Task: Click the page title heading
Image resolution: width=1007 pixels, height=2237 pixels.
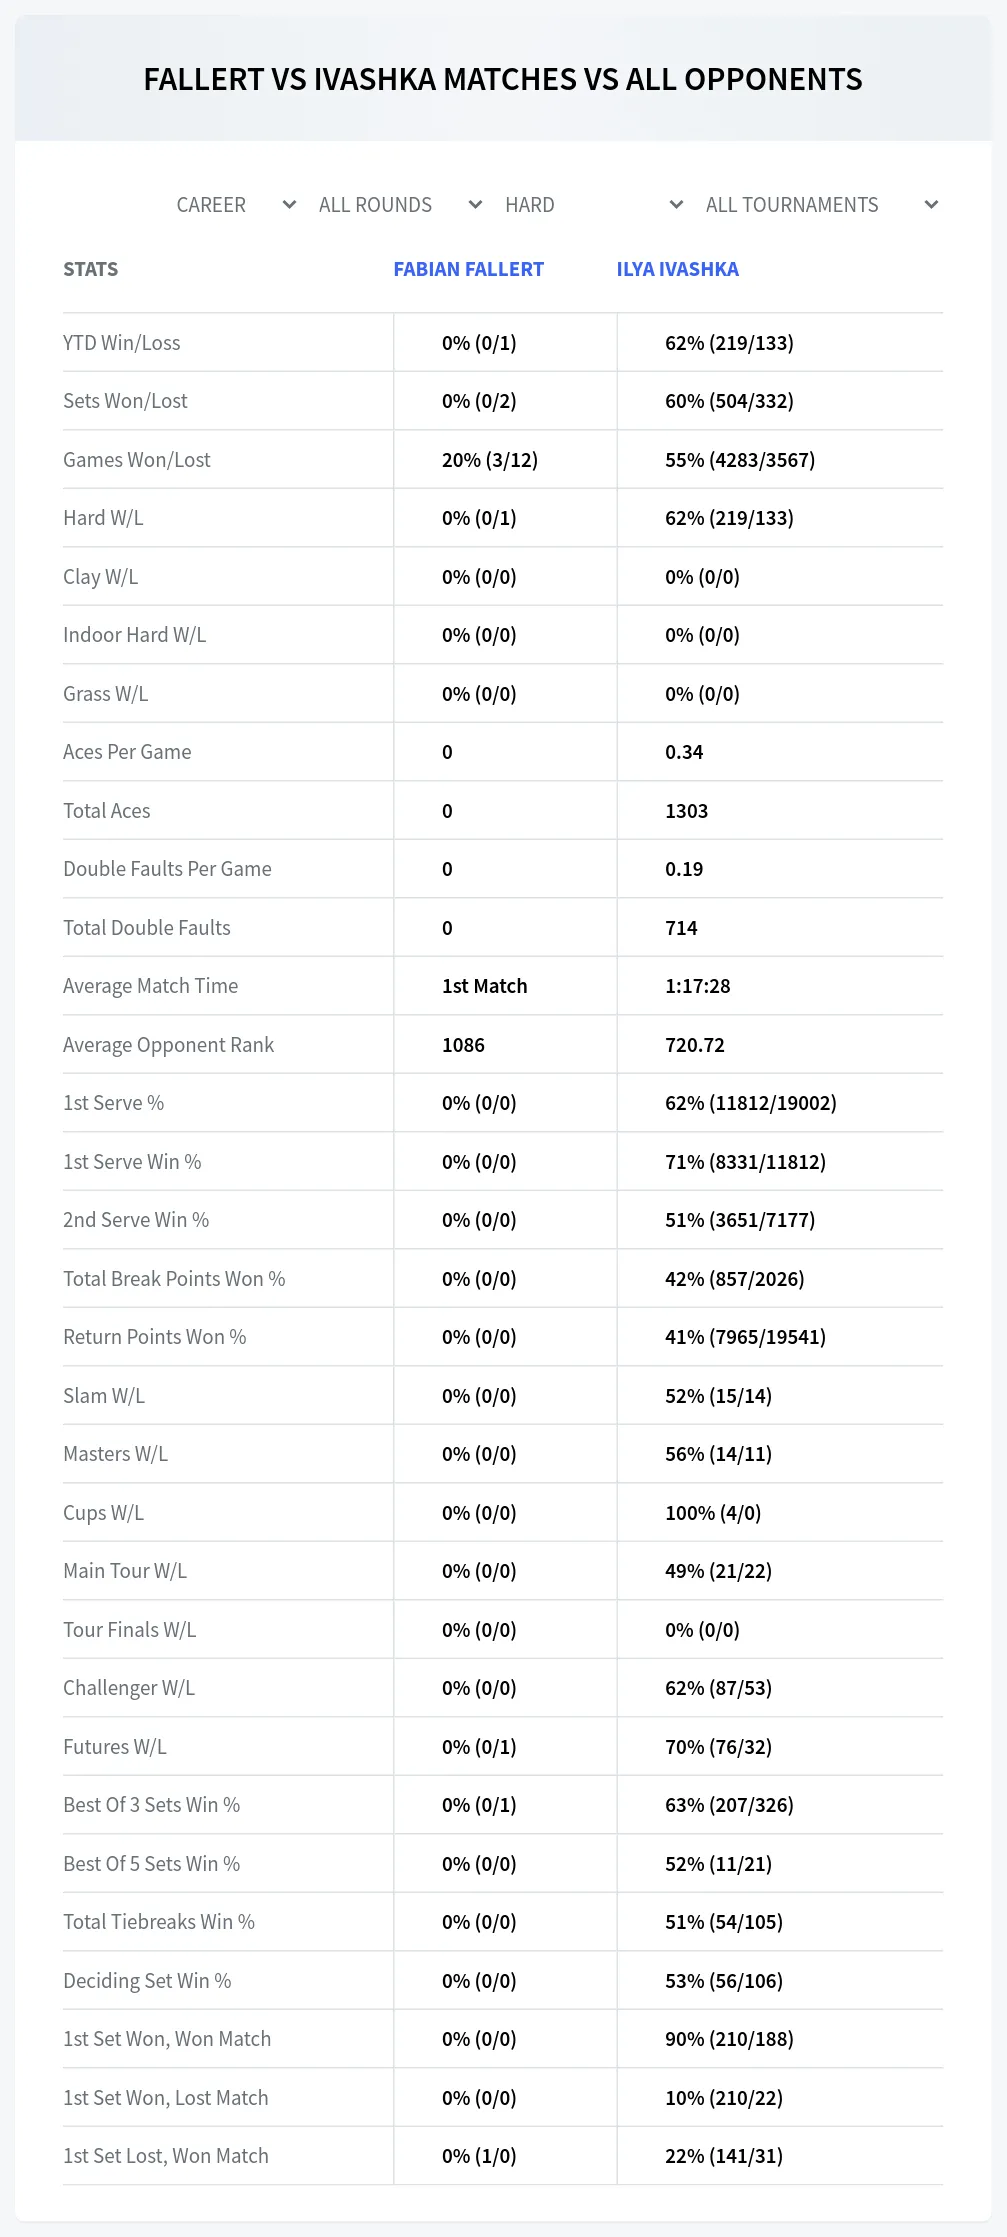Action: pyautogui.click(x=503, y=79)
